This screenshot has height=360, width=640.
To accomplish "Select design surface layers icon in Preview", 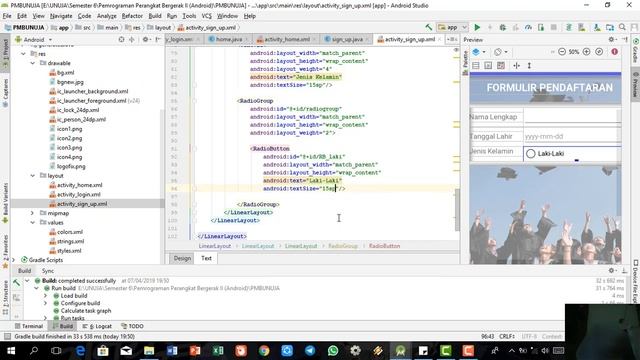I will (x=478, y=52).
